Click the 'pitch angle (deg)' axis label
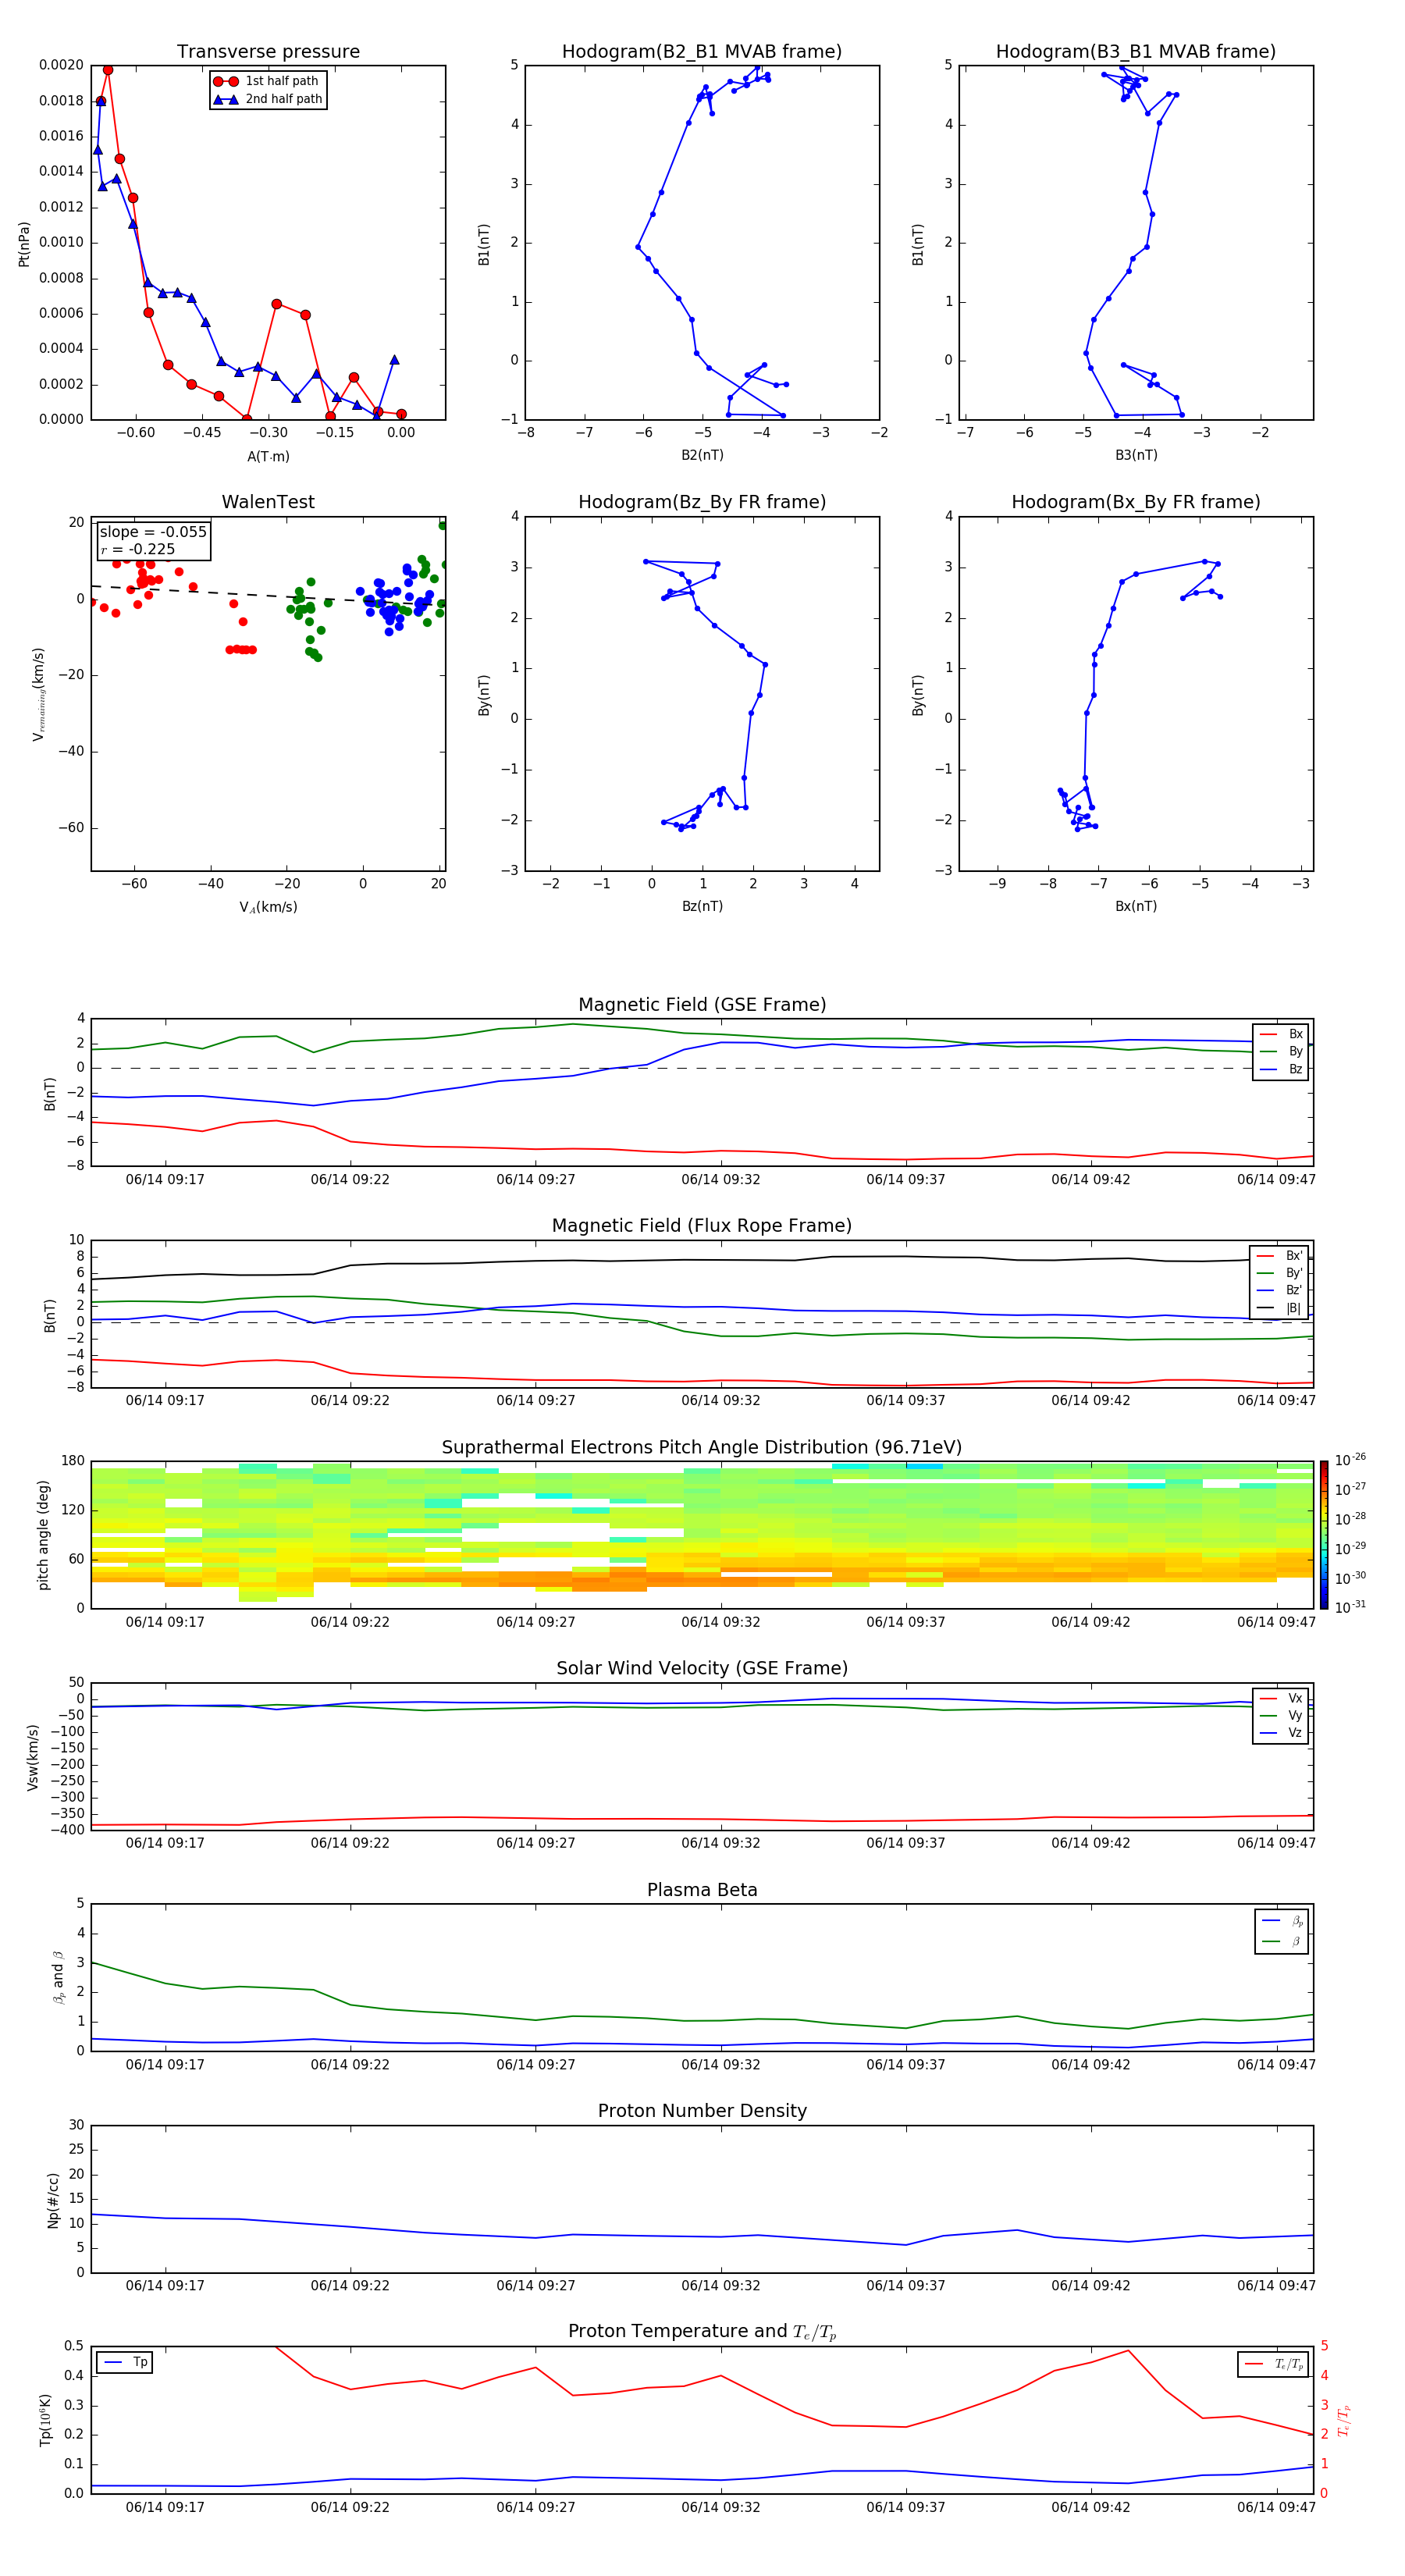 pos(43,1535)
